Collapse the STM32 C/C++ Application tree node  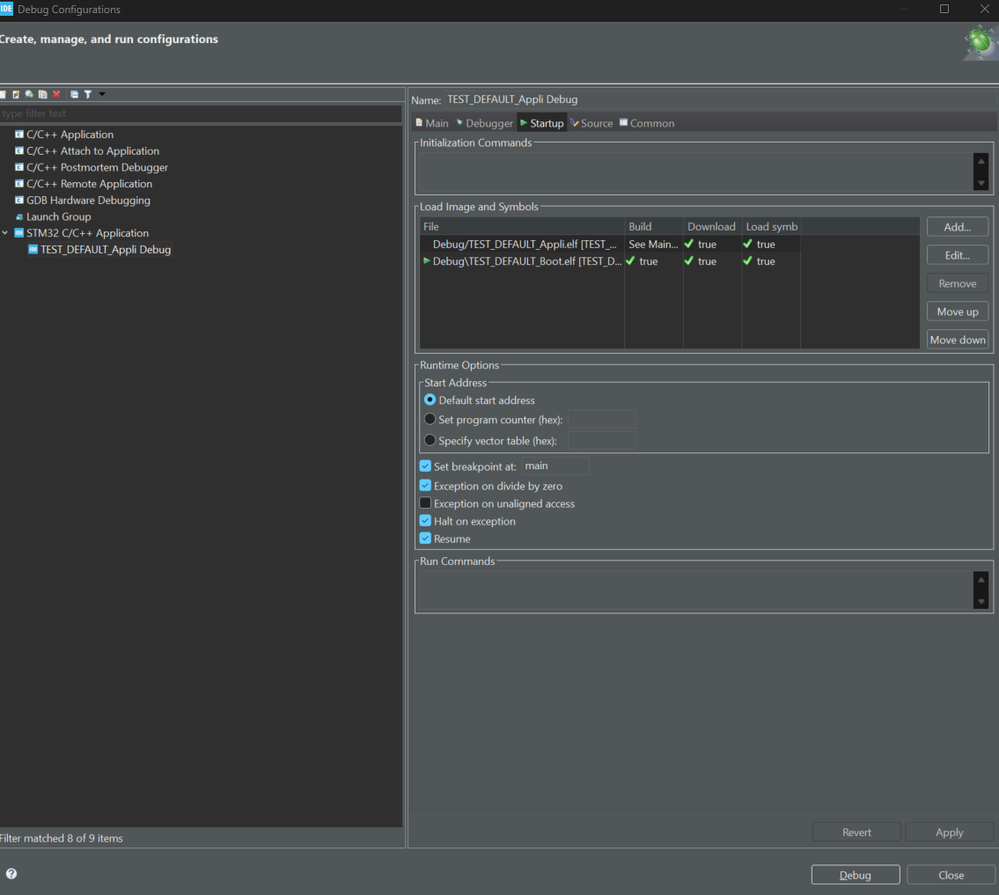pos(5,233)
